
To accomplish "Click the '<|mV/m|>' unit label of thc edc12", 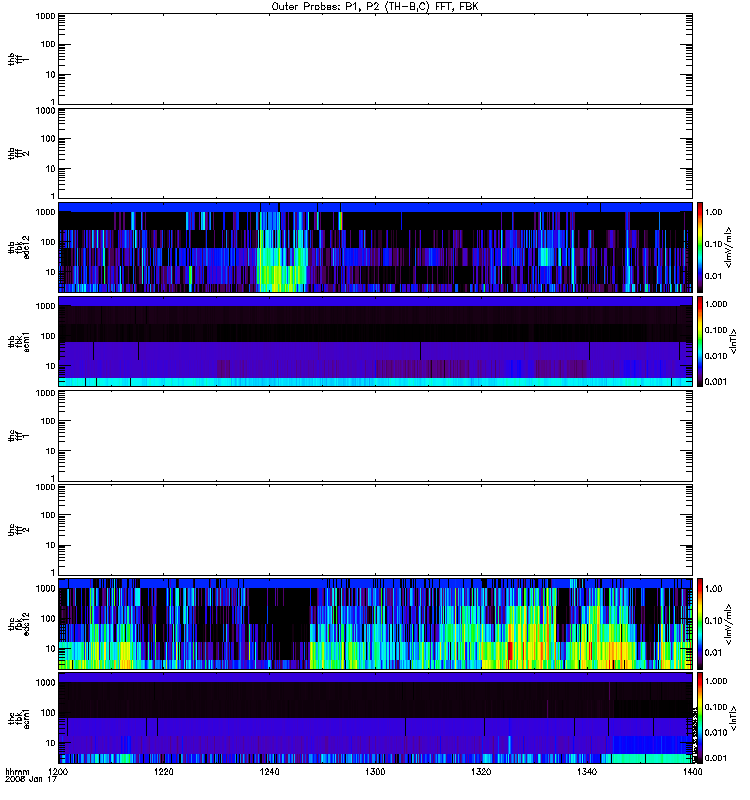I will click(728, 624).
